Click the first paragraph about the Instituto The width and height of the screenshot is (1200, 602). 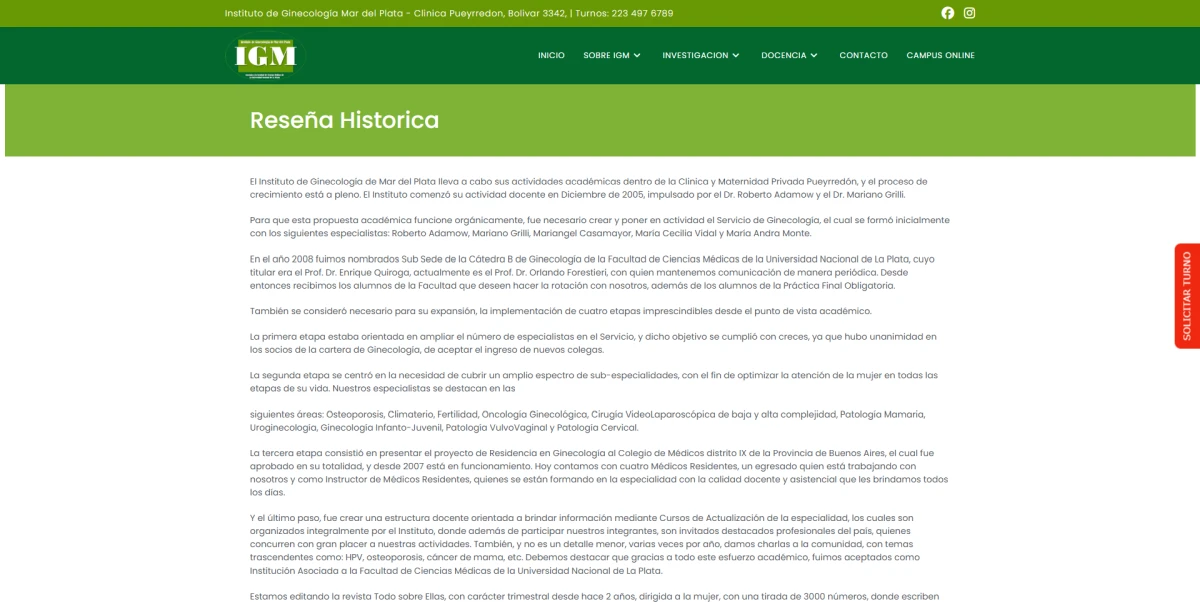click(589, 188)
